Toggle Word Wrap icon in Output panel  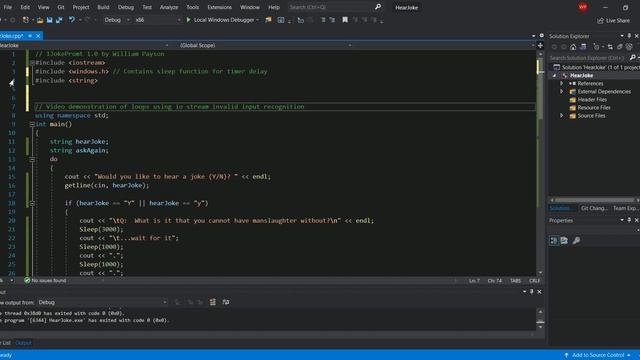point(226,302)
